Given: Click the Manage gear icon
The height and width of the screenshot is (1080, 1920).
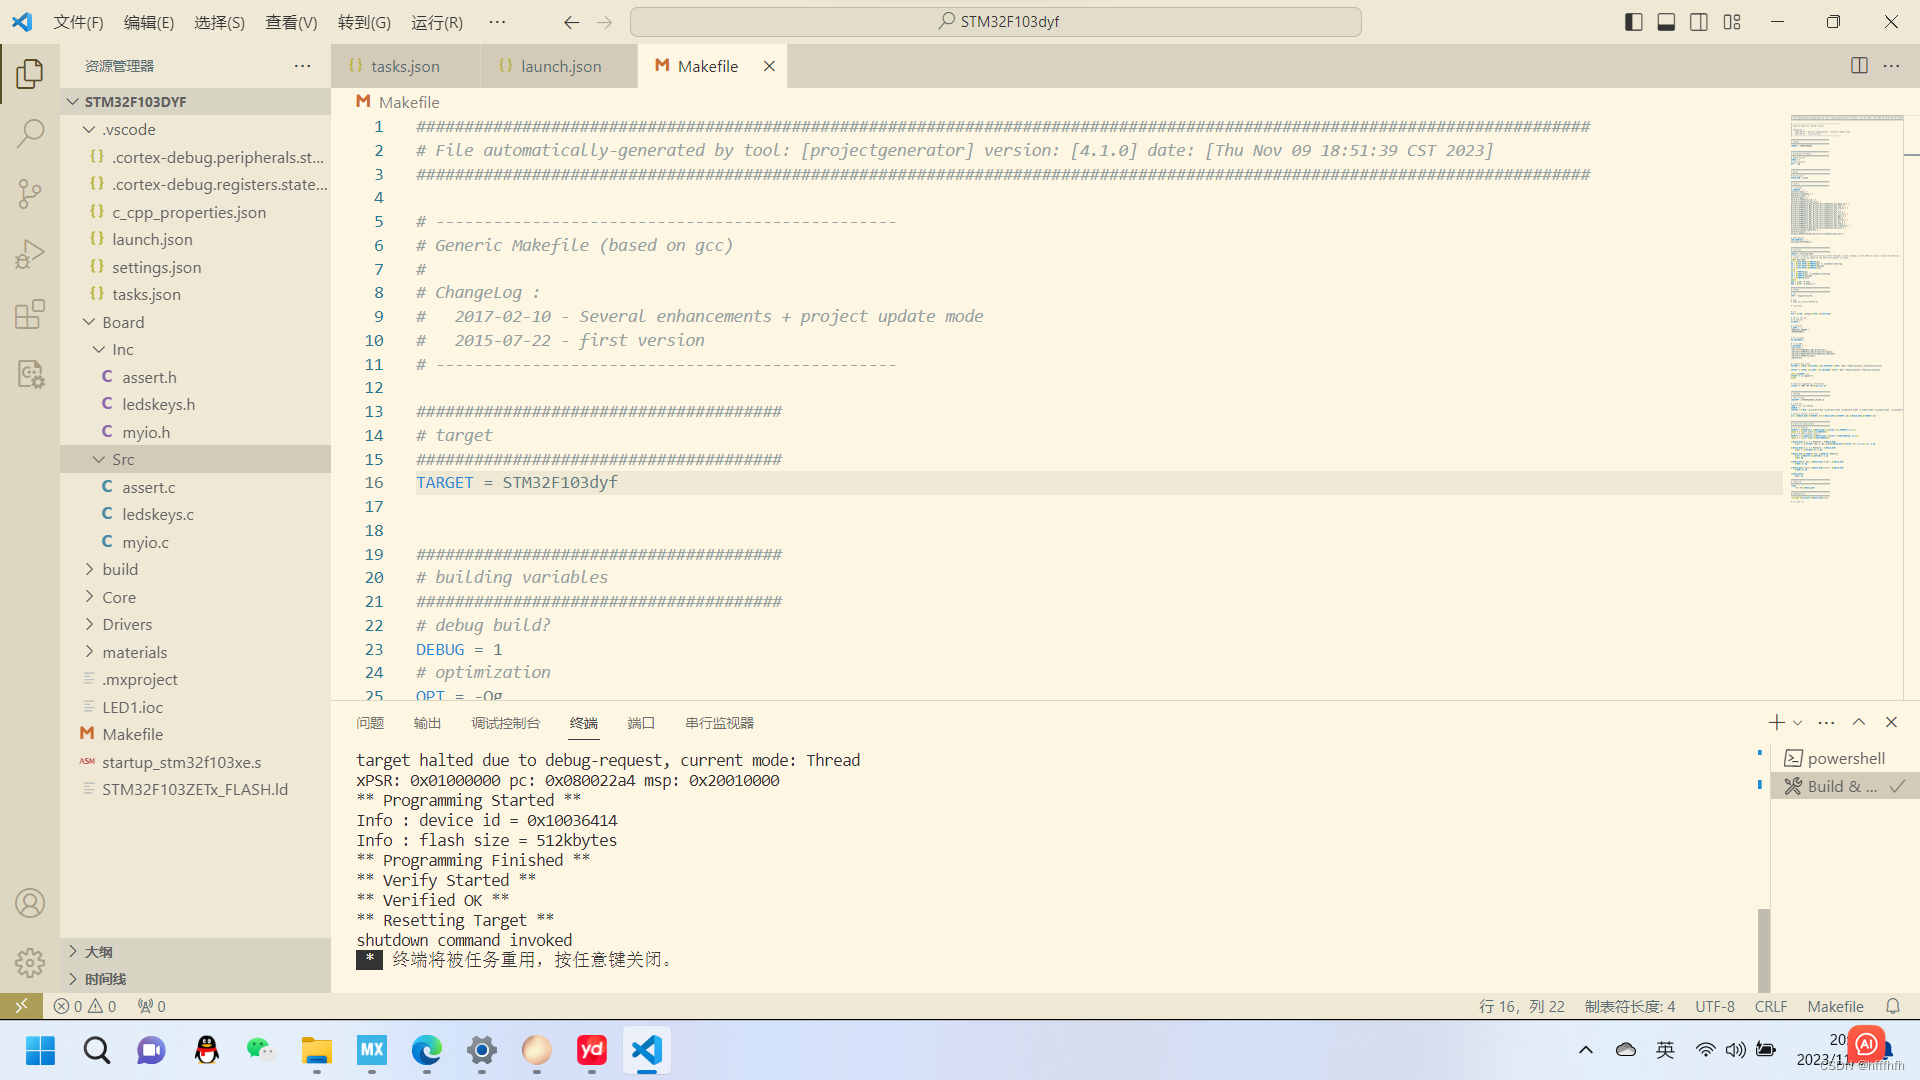Looking at the screenshot, I should click(x=30, y=962).
